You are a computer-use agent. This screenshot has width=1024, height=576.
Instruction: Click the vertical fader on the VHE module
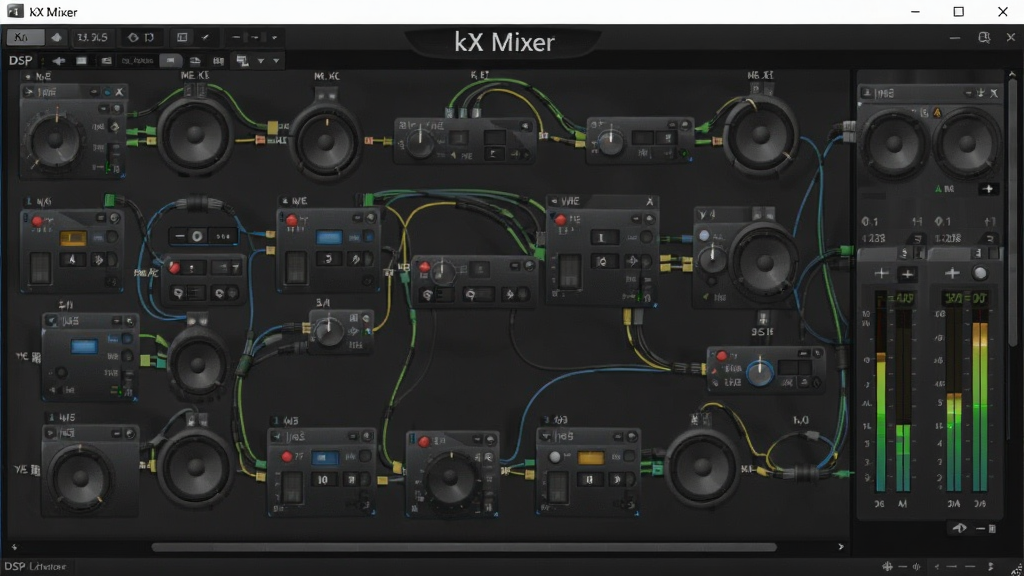click(569, 271)
